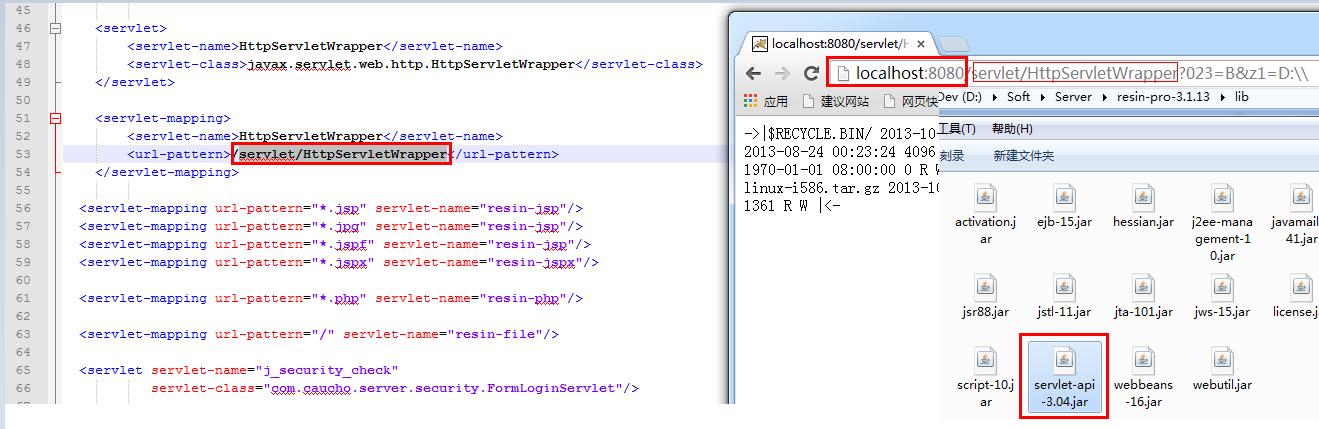Select the webutil.jar file

tap(1220, 370)
